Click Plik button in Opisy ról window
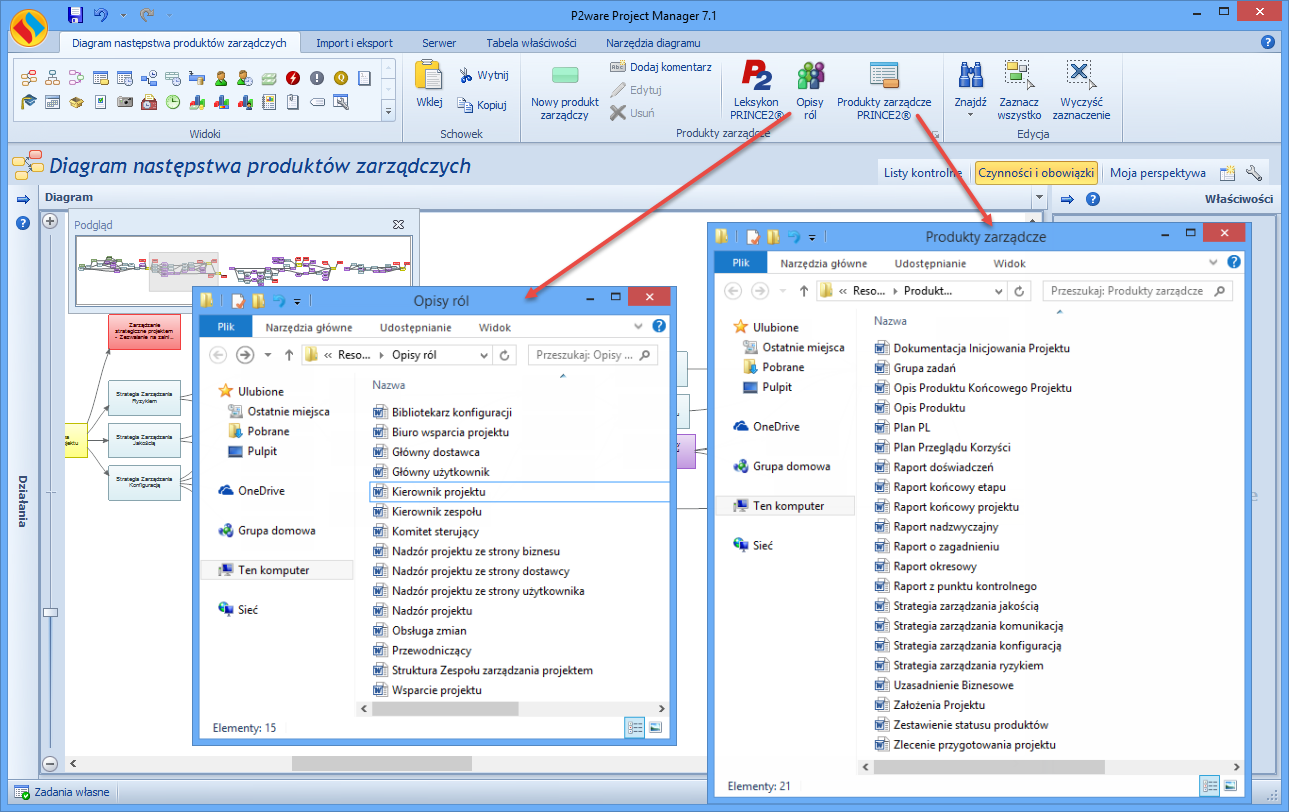This screenshot has width=1289, height=812. [226, 327]
